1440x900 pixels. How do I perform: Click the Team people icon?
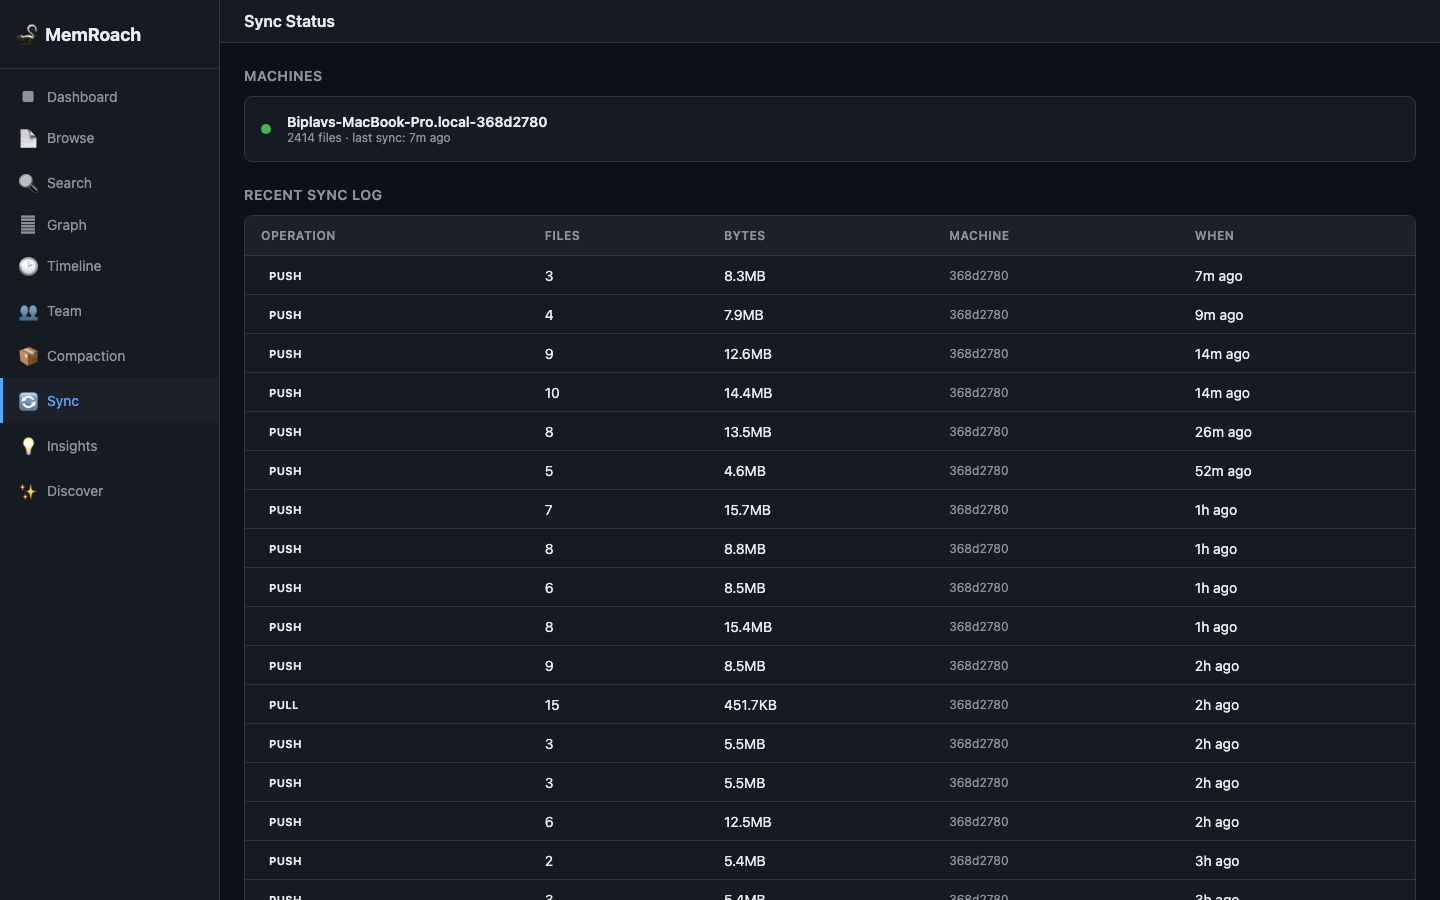[x=28, y=311]
